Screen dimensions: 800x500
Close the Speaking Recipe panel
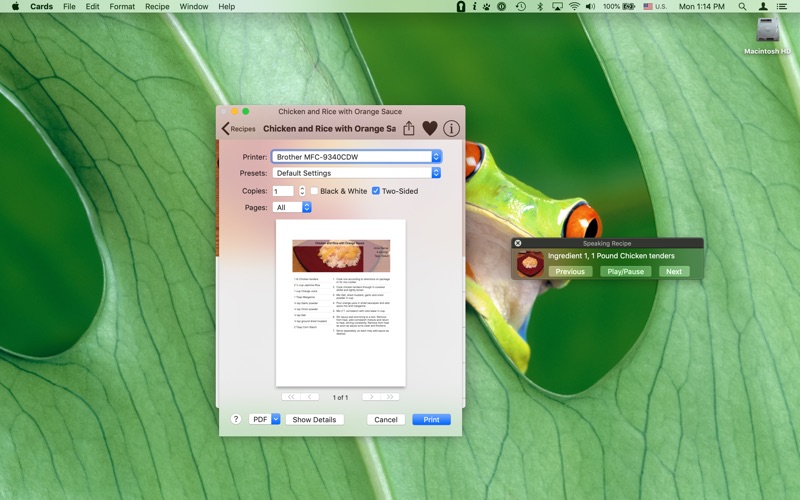(x=518, y=243)
